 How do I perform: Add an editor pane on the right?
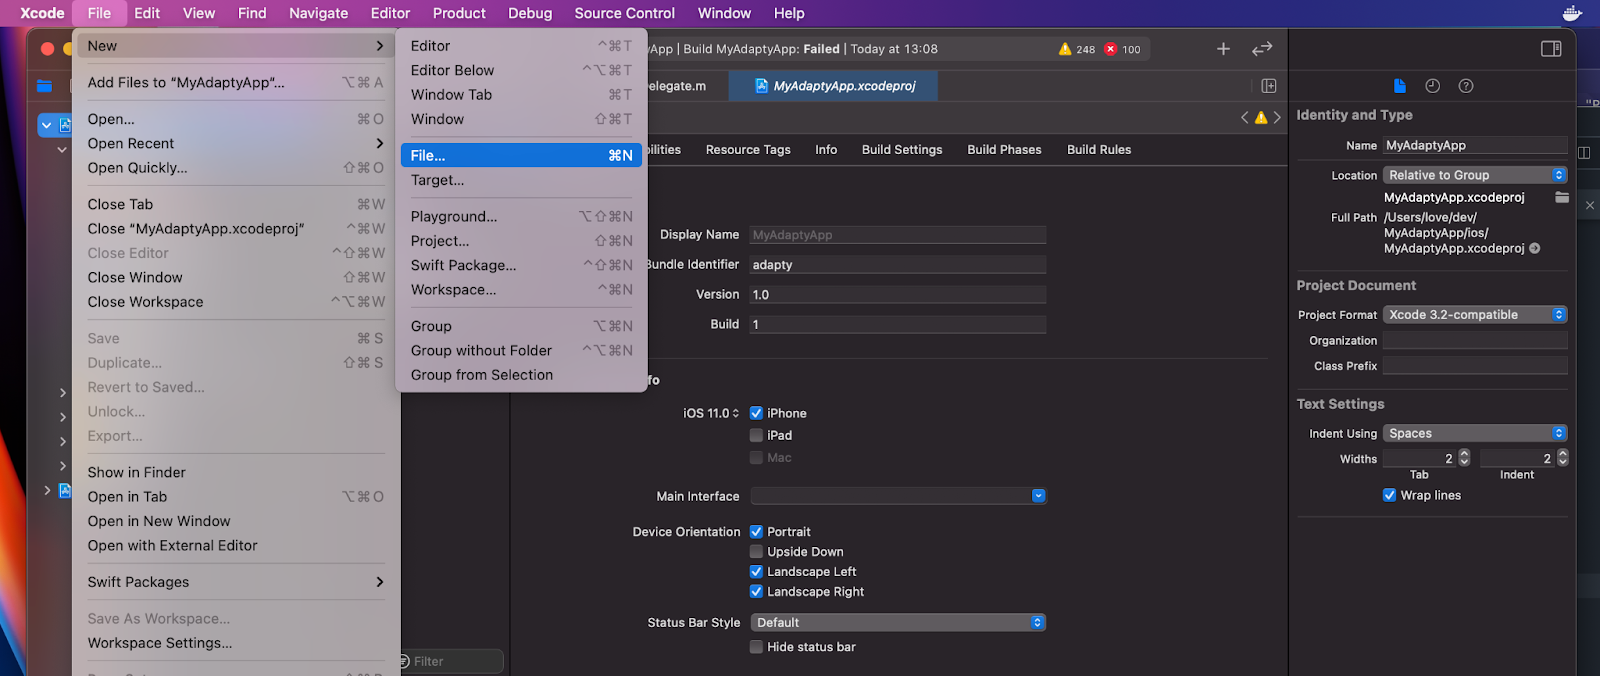(1269, 86)
